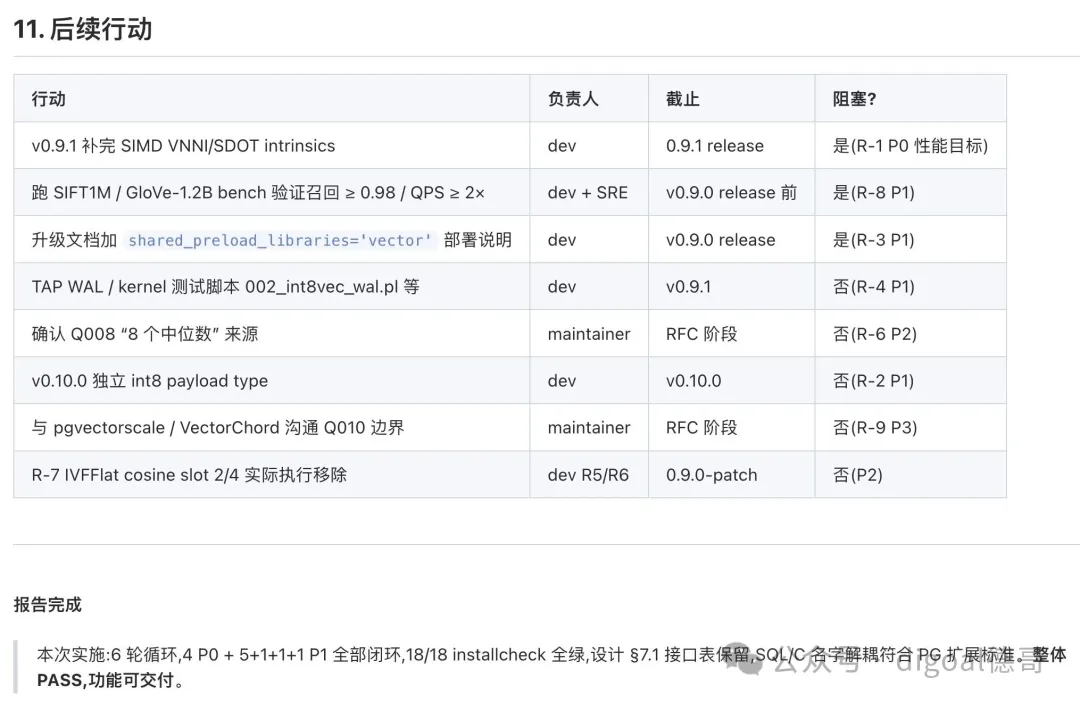The image size is (1080, 703).
Task: Click the SIFT1M / GloVe-1.2B bench cell
Action: [x=271, y=193]
